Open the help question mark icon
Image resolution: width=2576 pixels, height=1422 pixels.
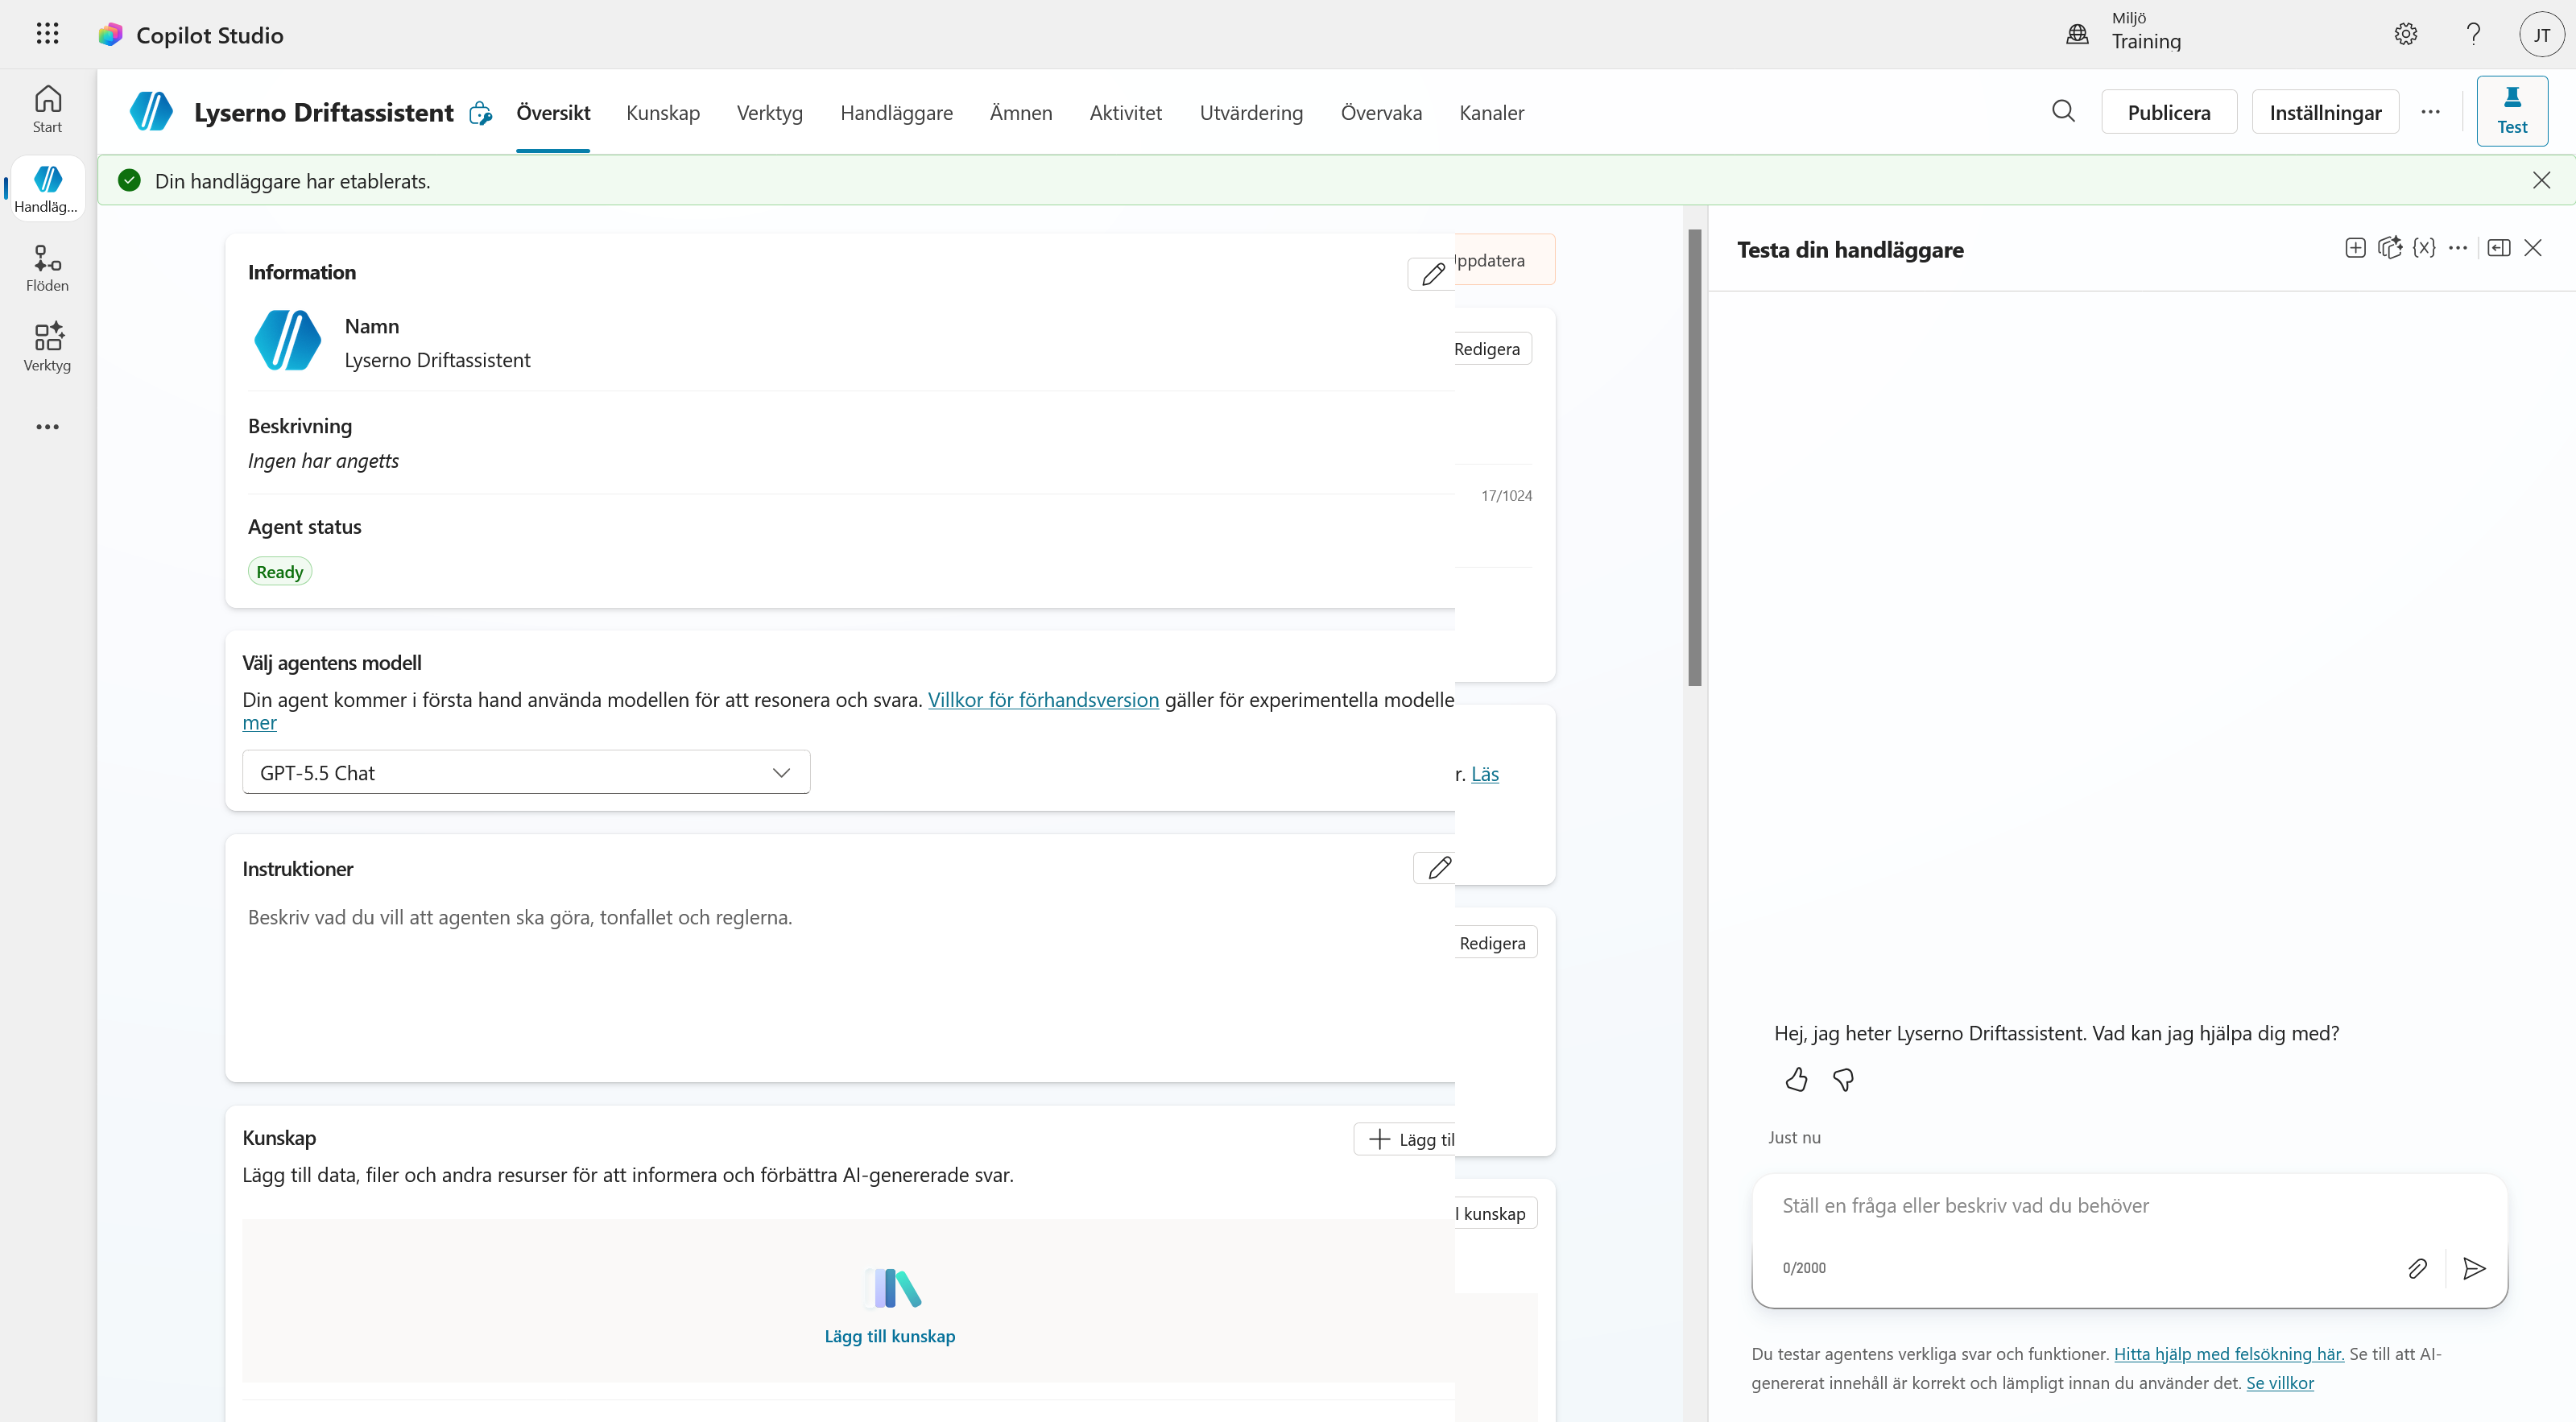[2473, 34]
